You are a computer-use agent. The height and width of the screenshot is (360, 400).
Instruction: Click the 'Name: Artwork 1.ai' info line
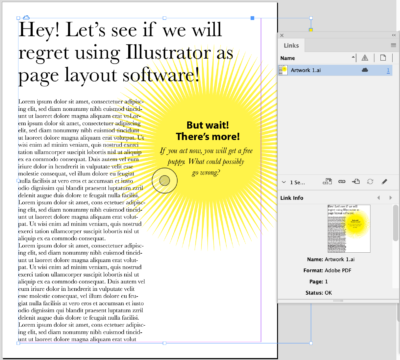(x=330, y=259)
